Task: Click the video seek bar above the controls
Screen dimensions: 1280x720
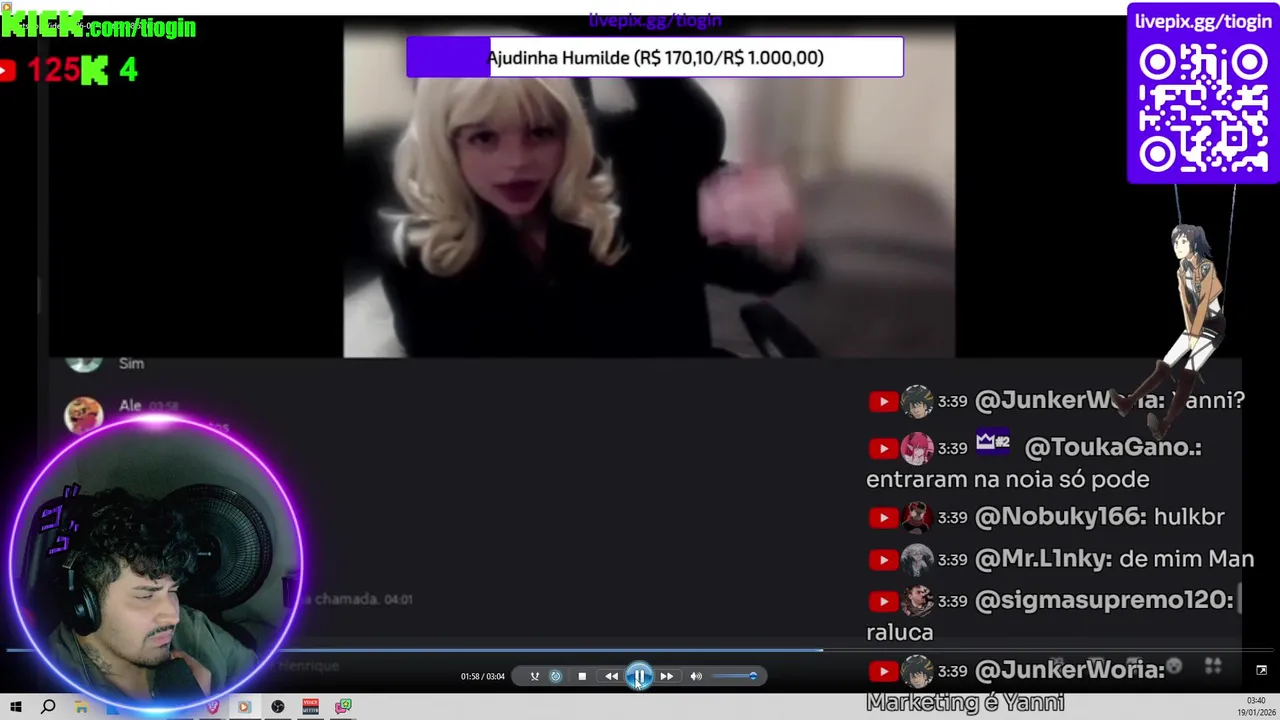Action: click(640, 650)
